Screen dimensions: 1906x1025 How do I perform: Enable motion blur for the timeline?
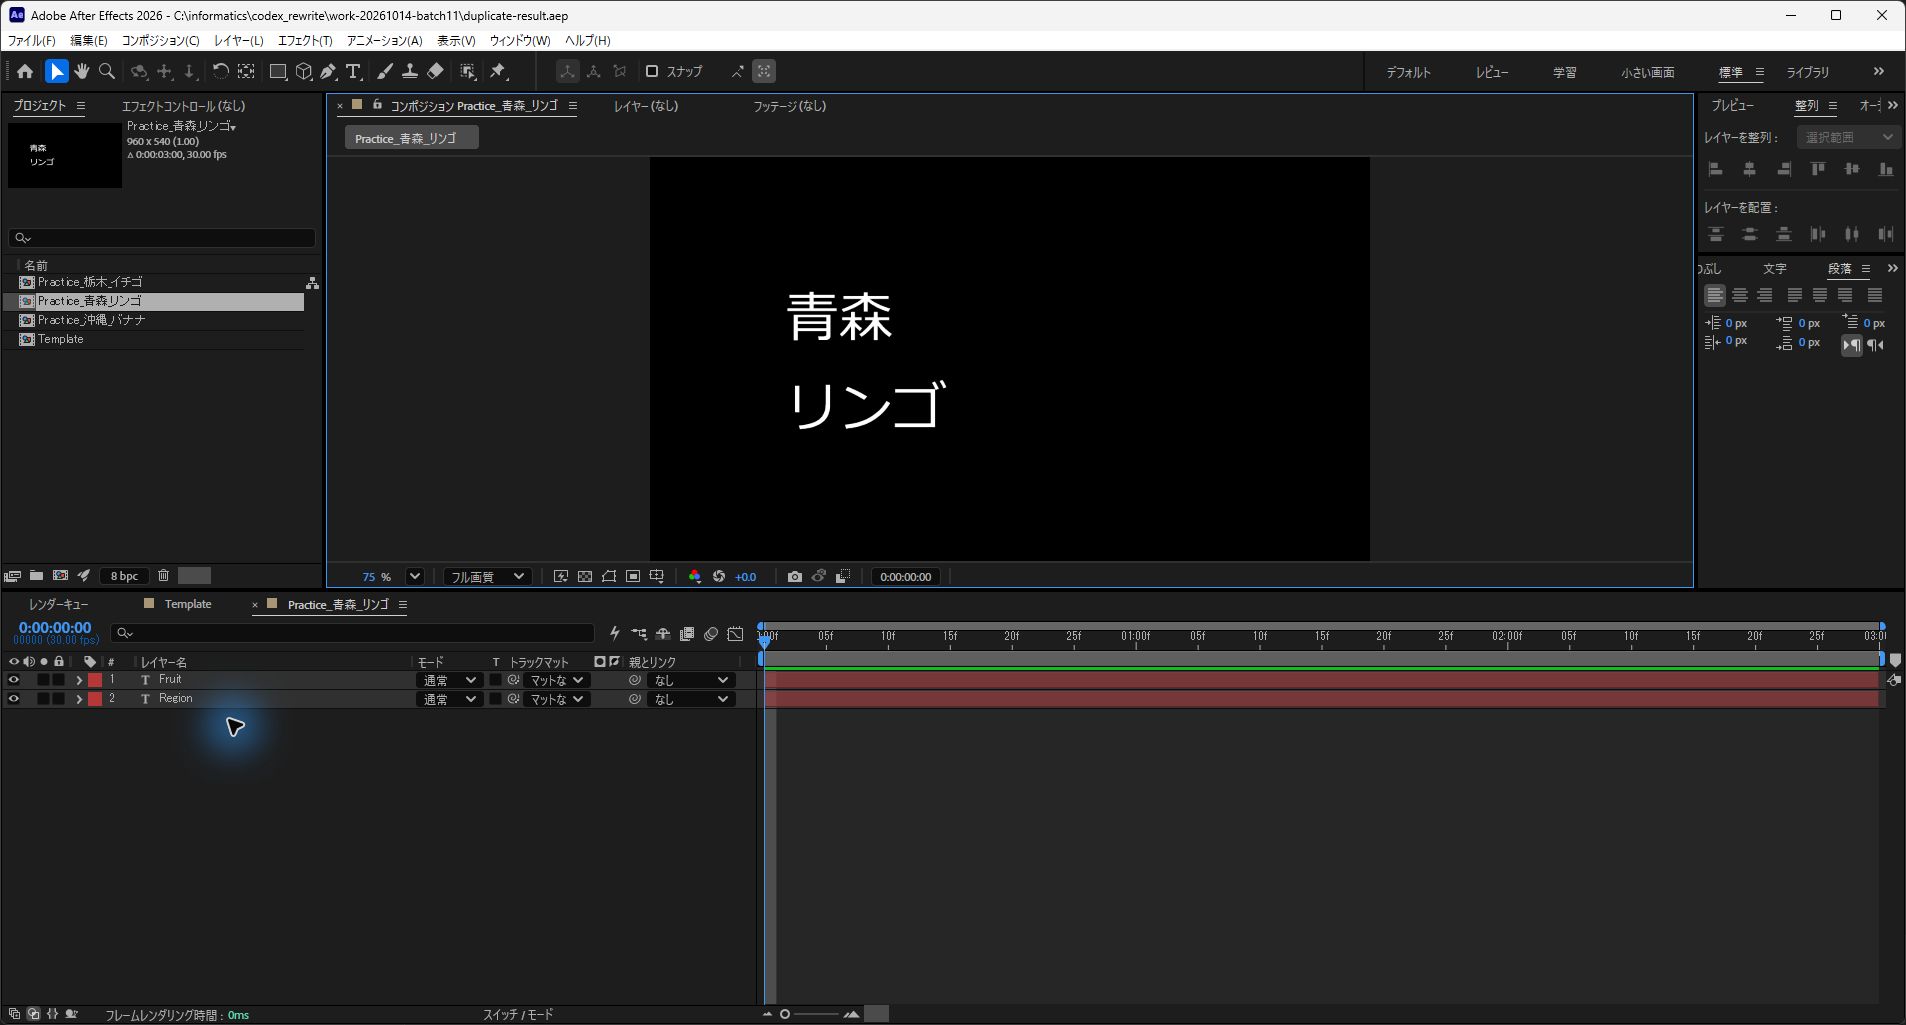711,633
